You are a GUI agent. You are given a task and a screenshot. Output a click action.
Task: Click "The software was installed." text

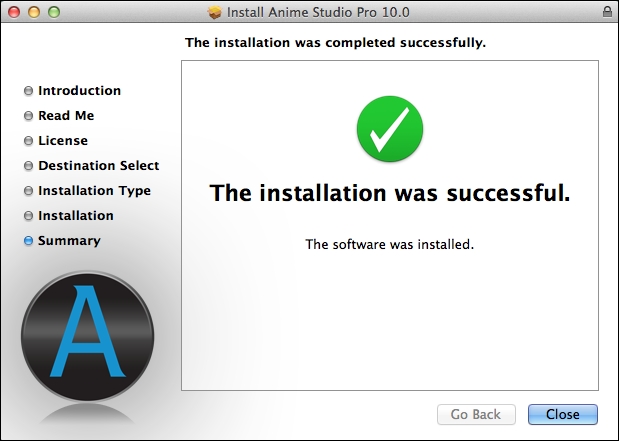click(x=389, y=244)
